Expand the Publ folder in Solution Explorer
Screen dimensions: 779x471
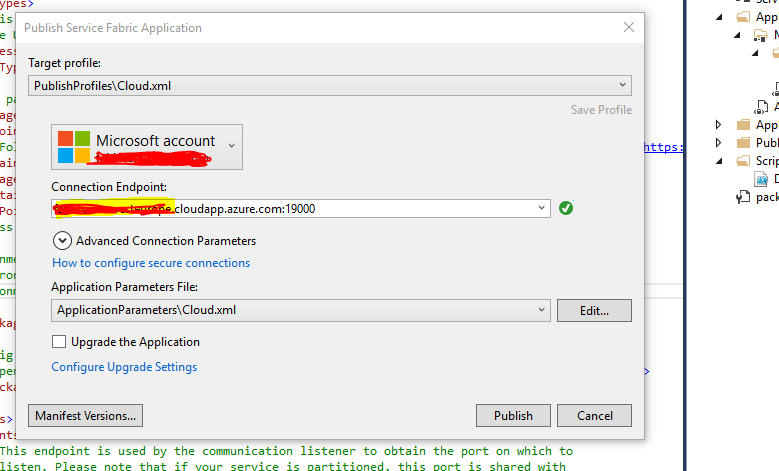click(718, 143)
